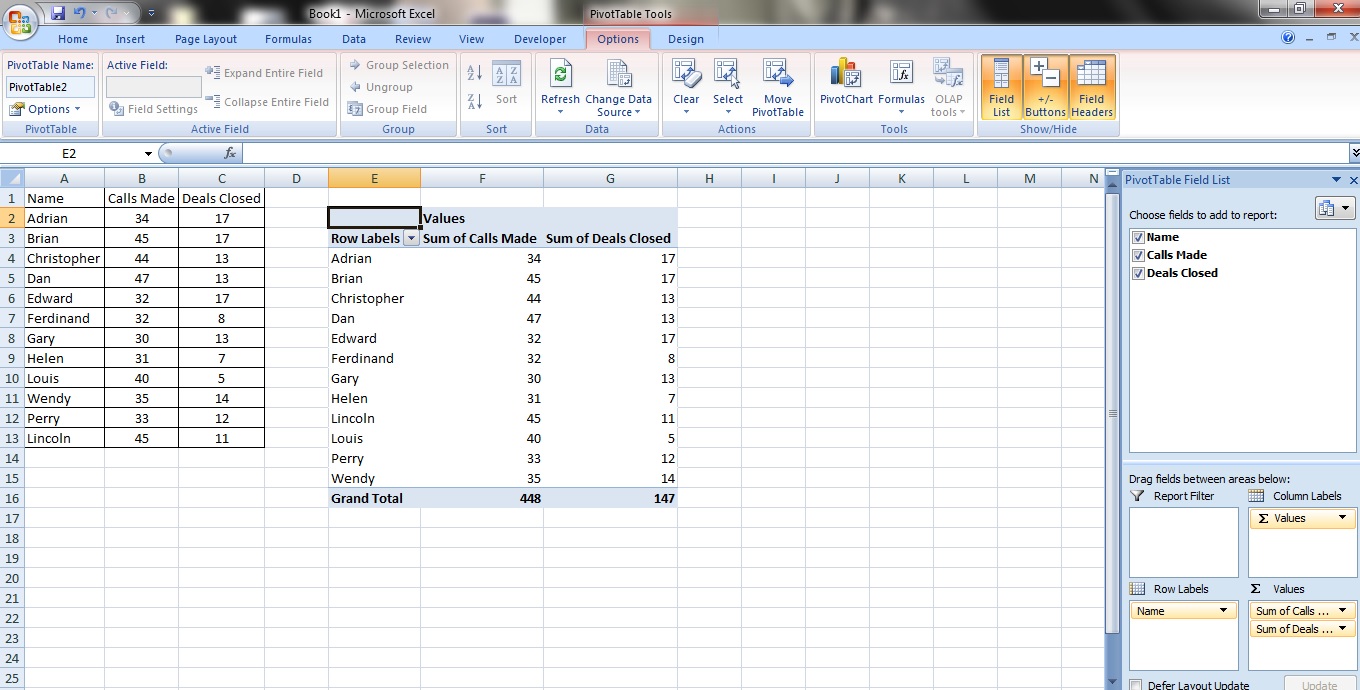
Task: Open the Row Labels filter dropdown
Action: coord(410,239)
